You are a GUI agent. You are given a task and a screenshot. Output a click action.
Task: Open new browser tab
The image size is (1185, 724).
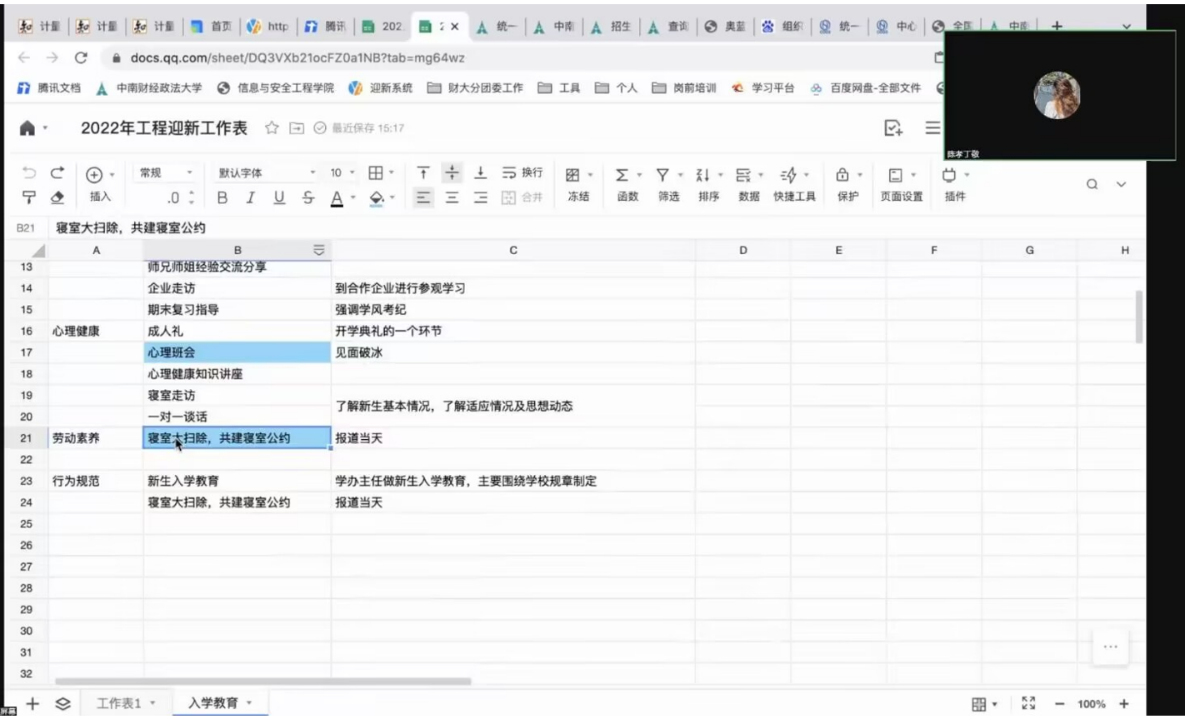click(1057, 26)
